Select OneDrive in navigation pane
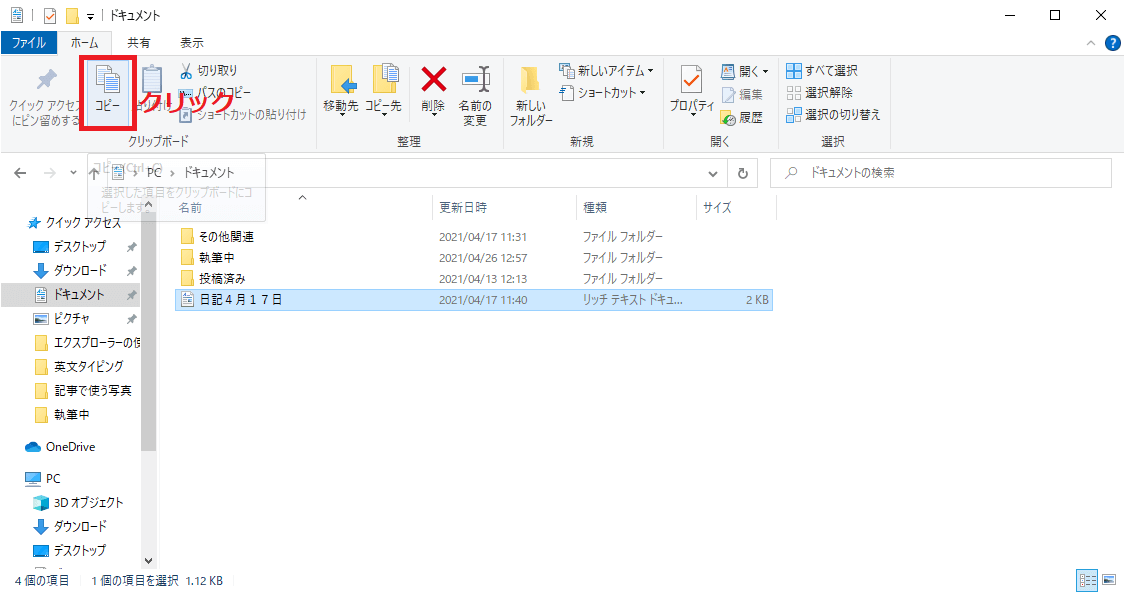Viewport: 1125px width, 593px height. coord(60,447)
